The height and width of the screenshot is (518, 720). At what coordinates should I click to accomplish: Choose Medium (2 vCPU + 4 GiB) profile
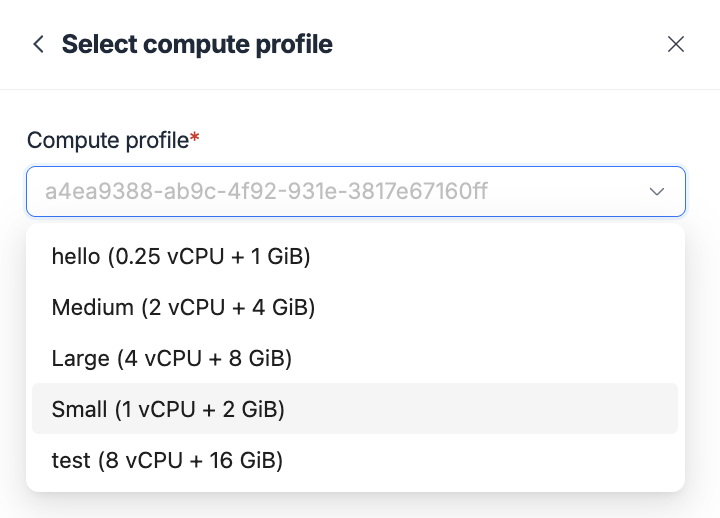point(184,307)
